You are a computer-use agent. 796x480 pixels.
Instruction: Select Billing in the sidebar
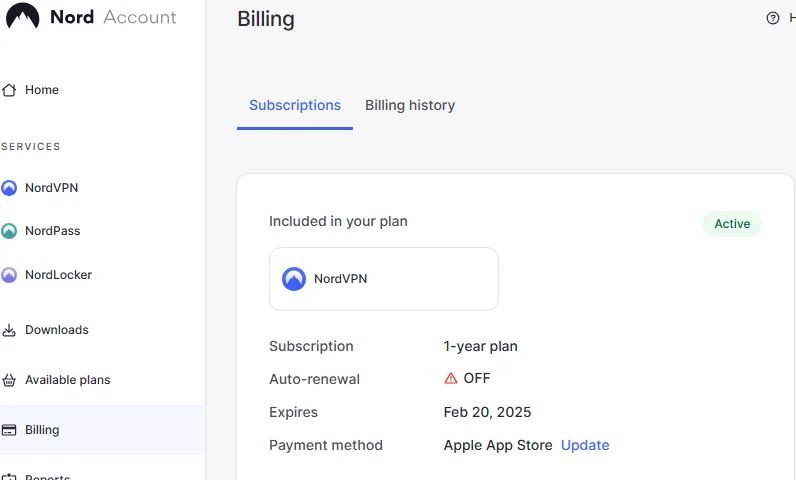(102, 430)
